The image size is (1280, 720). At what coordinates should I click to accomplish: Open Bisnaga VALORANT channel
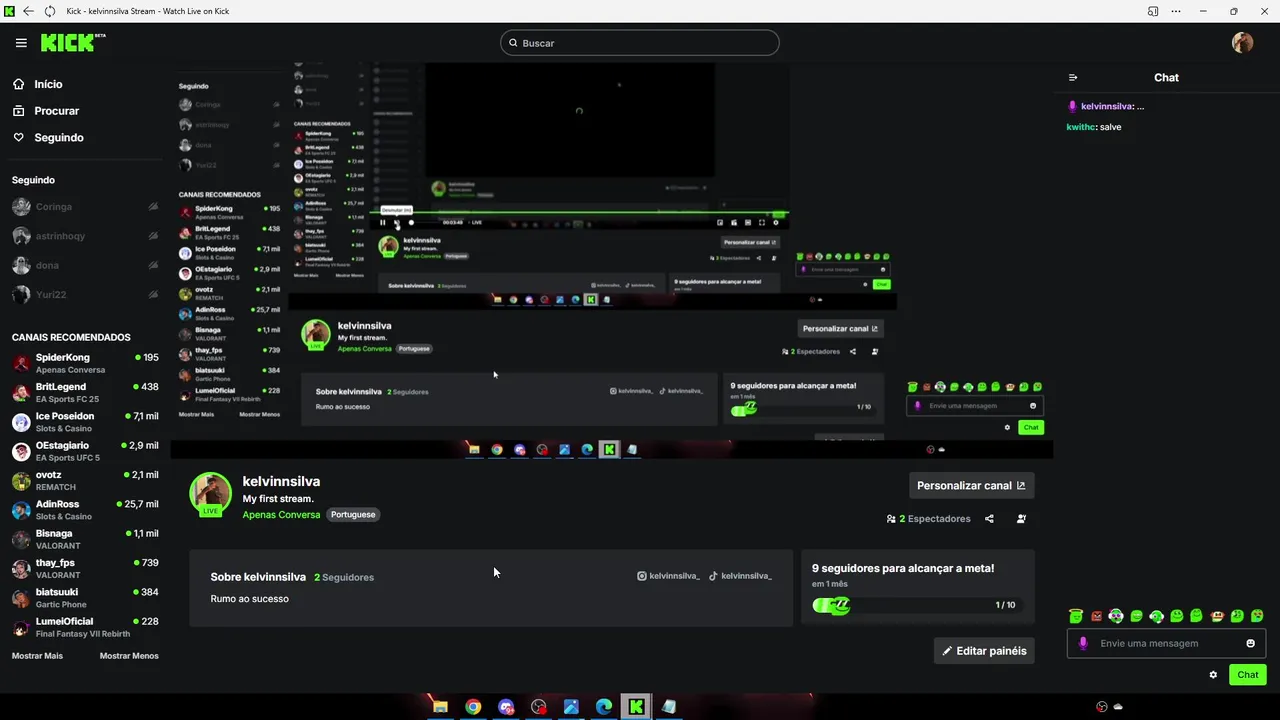point(85,539)
